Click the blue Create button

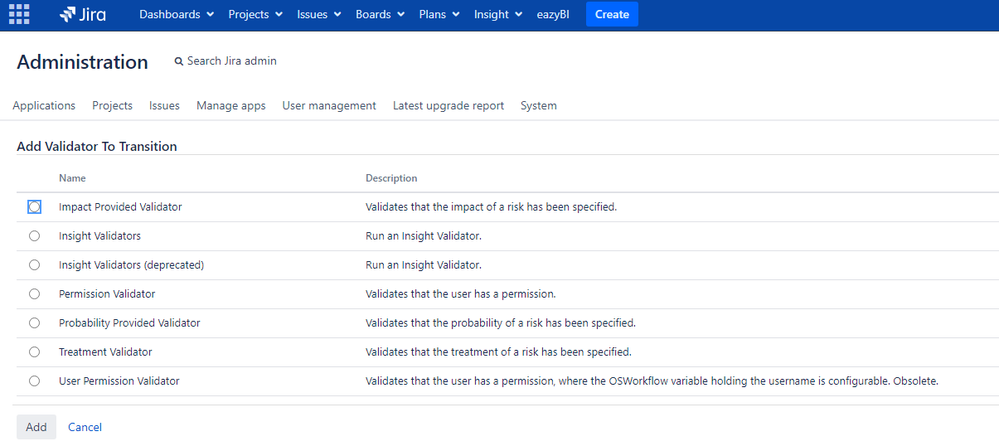pyautogui.click(x=612, y=14)
